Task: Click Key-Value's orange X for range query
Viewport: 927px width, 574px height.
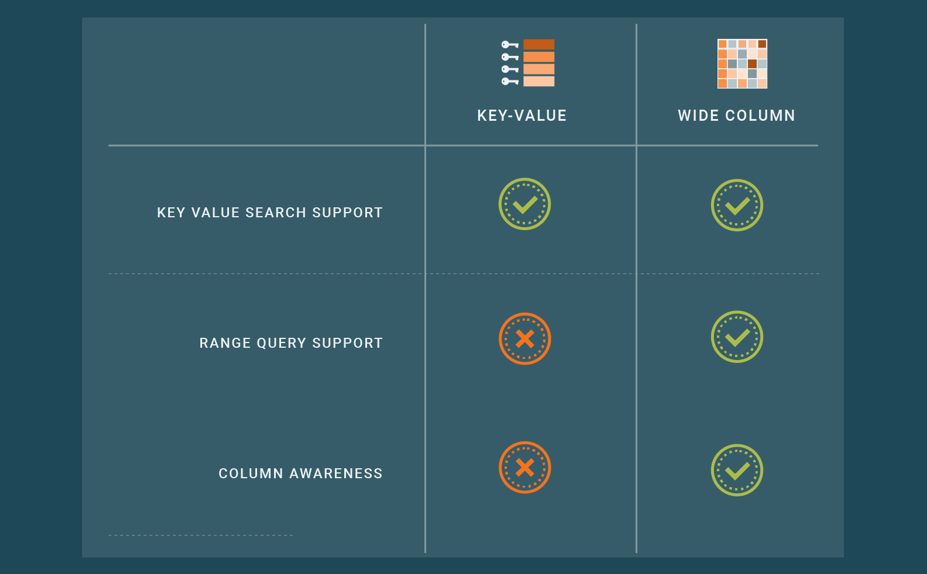Action: point(525,339)
